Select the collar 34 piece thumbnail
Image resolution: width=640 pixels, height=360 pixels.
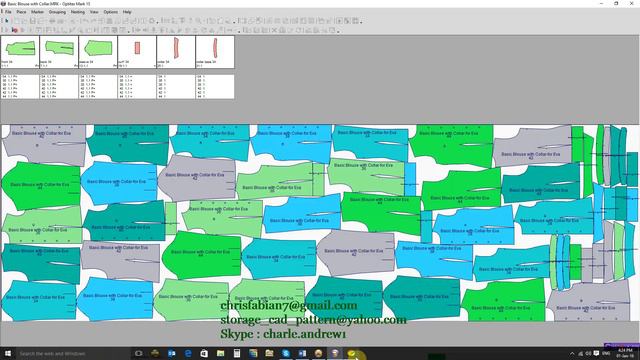(x=176, y=52)
